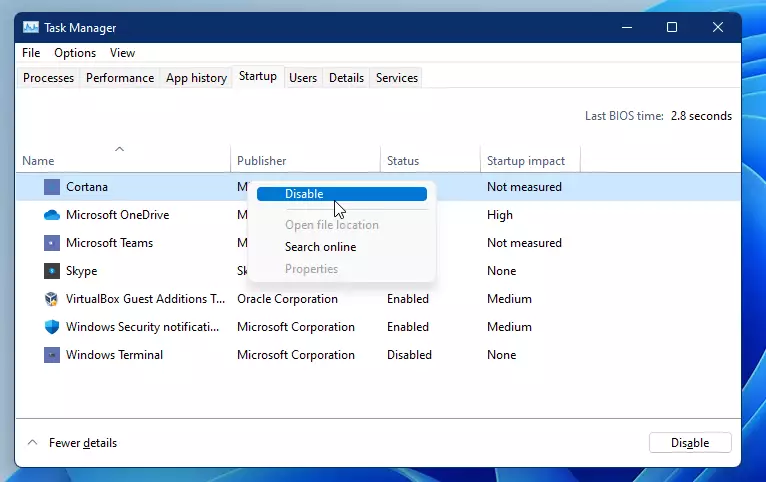This screenshot has width=766, height=482.
Task: Select the Cortana row name
Action: (x=87, y=187)
